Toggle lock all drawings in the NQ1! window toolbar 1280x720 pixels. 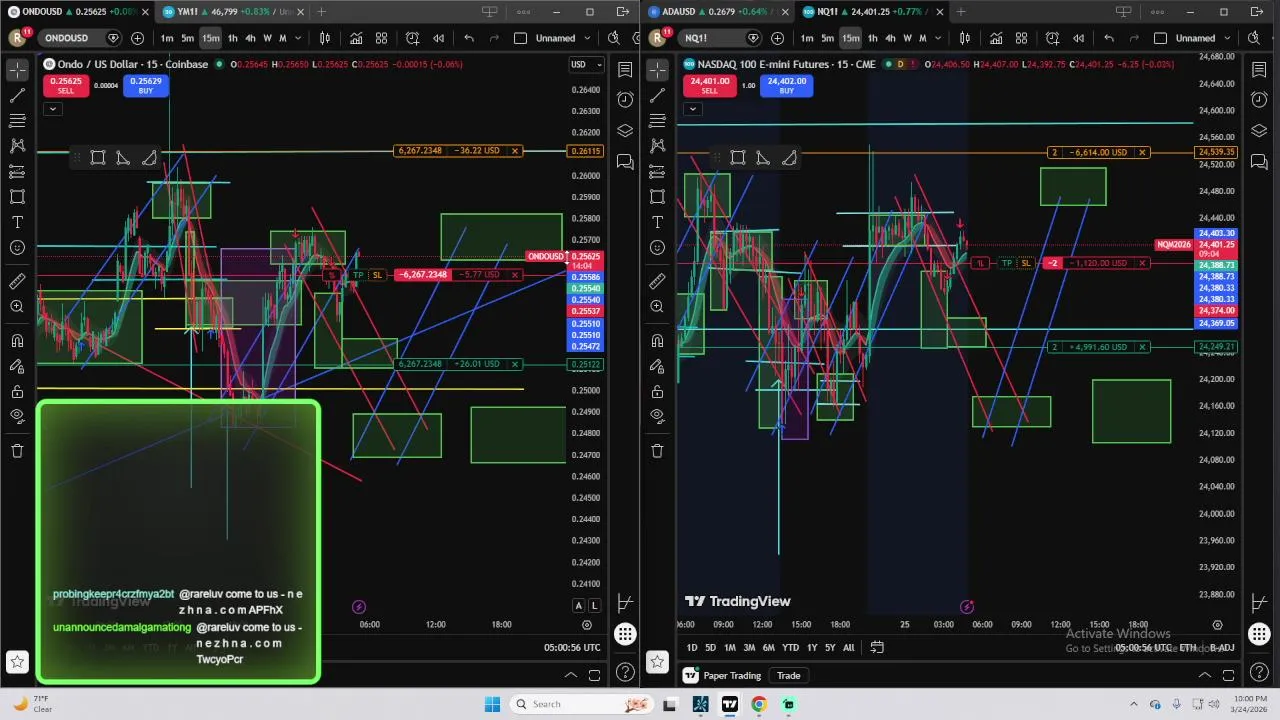pyautogui.click(x=657, y=391)
